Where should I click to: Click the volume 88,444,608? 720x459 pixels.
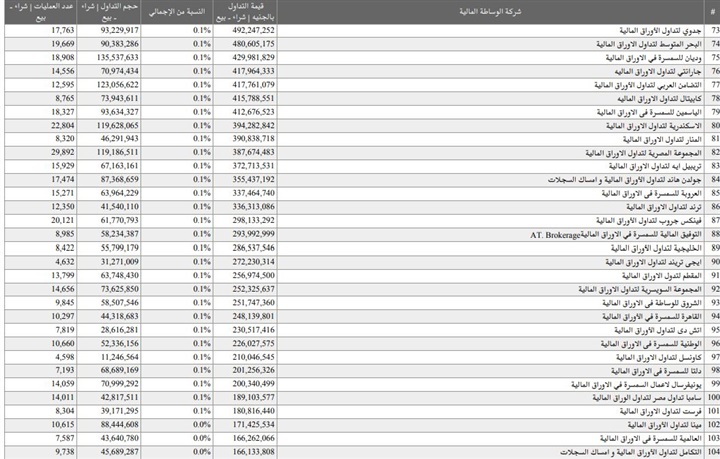(x=119, y=425)
